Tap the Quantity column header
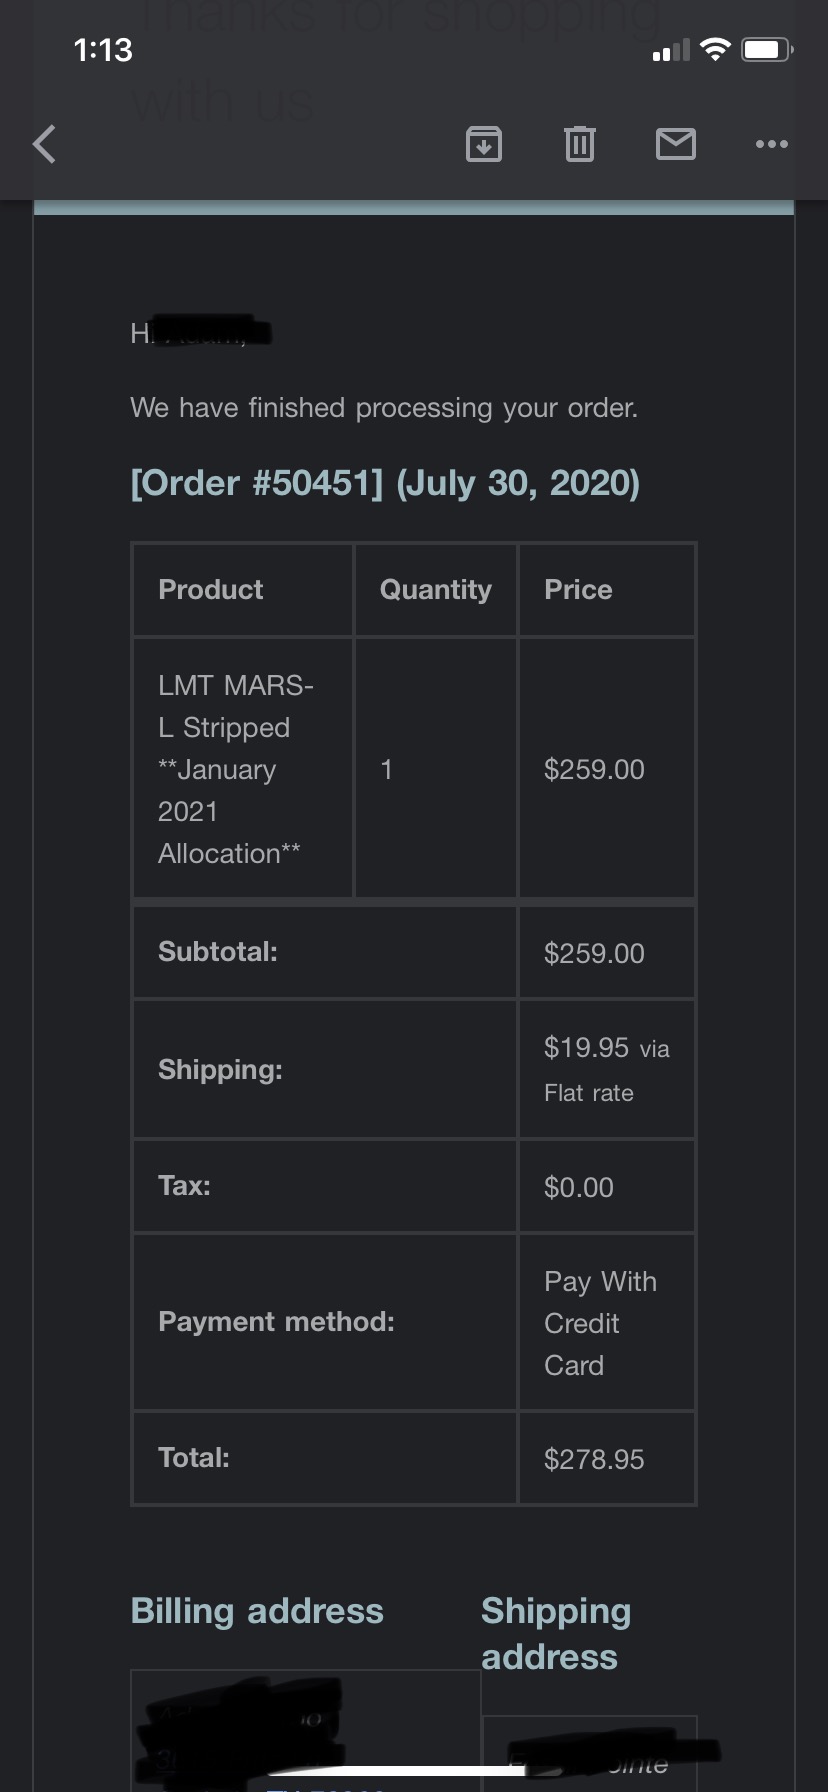 pos(436,590)
